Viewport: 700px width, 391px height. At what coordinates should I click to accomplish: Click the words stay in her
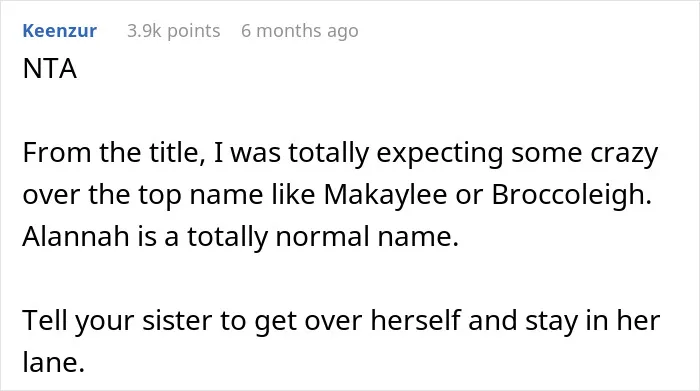point(592,320)
